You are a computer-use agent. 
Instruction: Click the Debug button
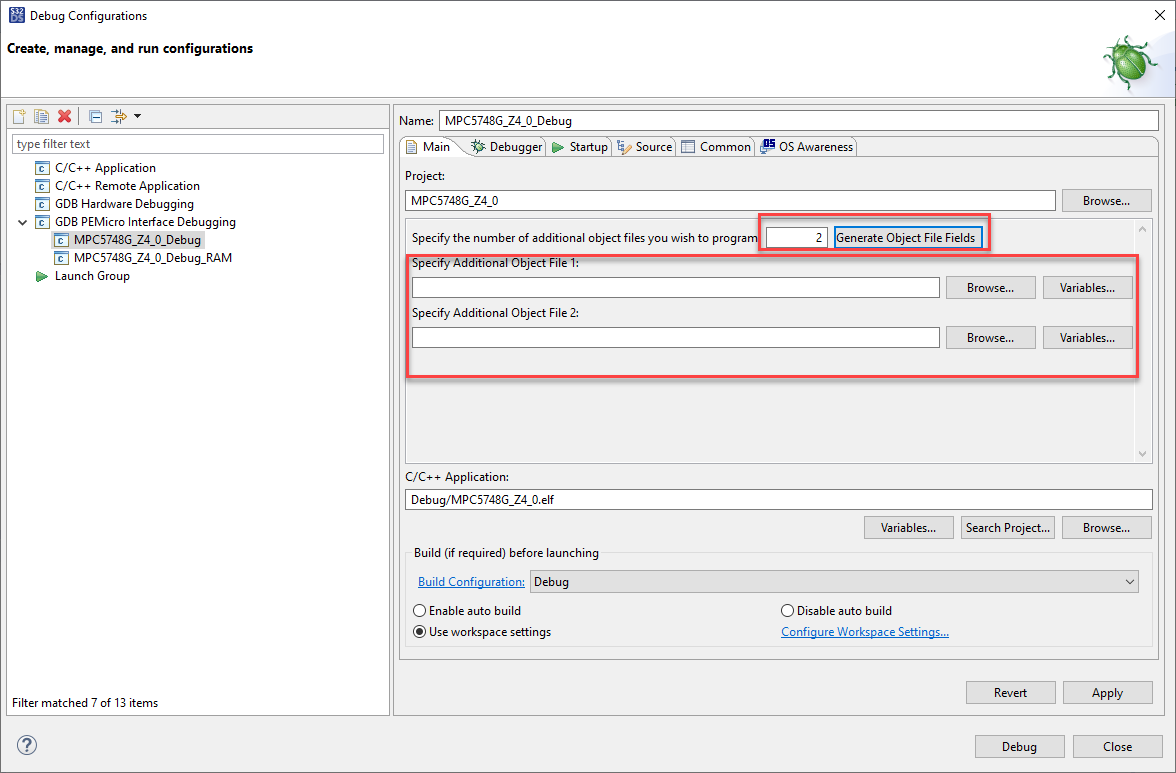click(x=1019, y=747)
